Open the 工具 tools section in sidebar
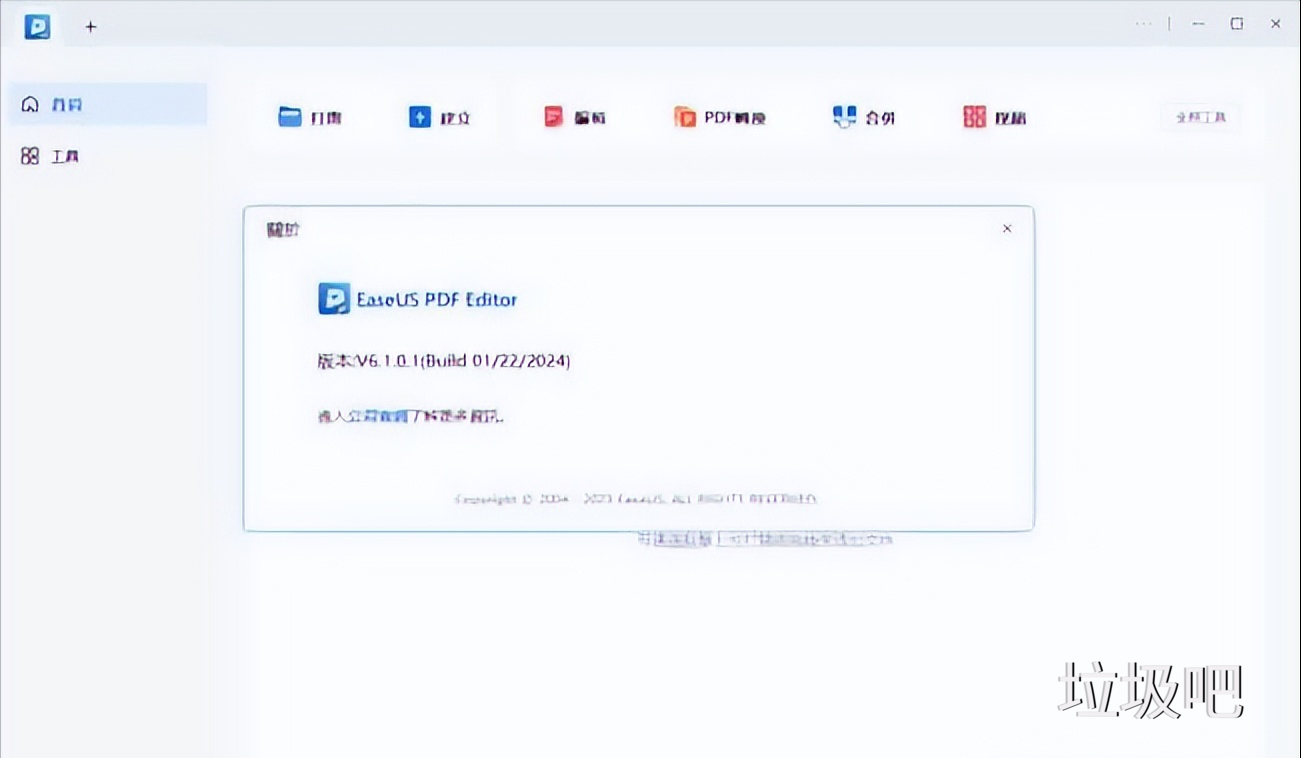Image resolution: width=1301 pixels, height=758 pixels. click(30, 155)
